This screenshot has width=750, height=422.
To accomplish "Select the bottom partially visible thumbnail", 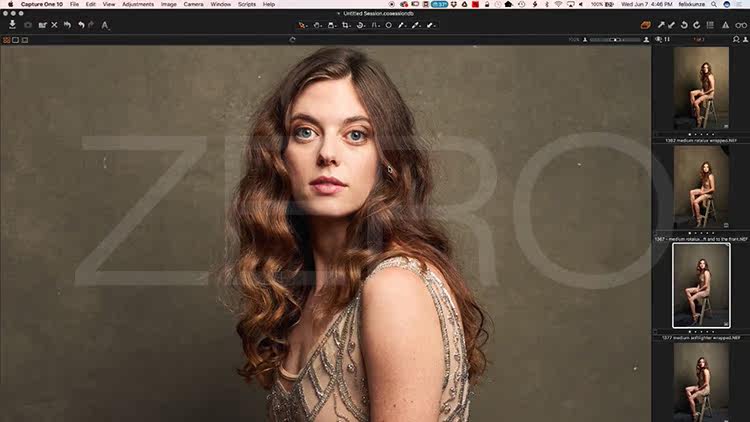I will pos(701,382).
